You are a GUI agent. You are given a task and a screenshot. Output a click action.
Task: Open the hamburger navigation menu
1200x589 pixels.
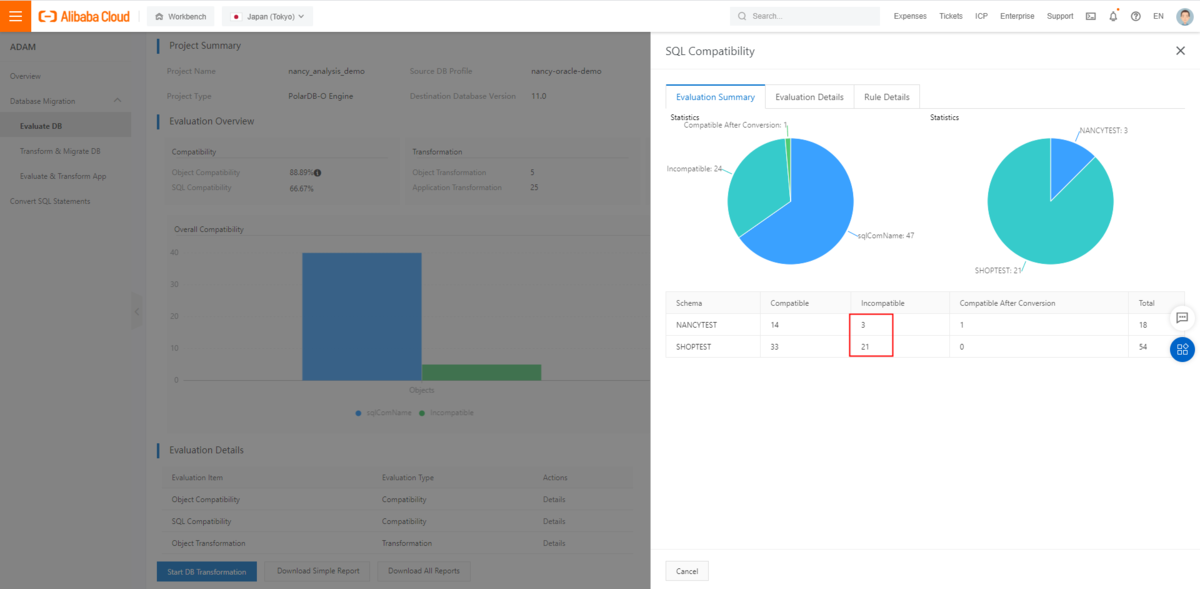[15, 16]
